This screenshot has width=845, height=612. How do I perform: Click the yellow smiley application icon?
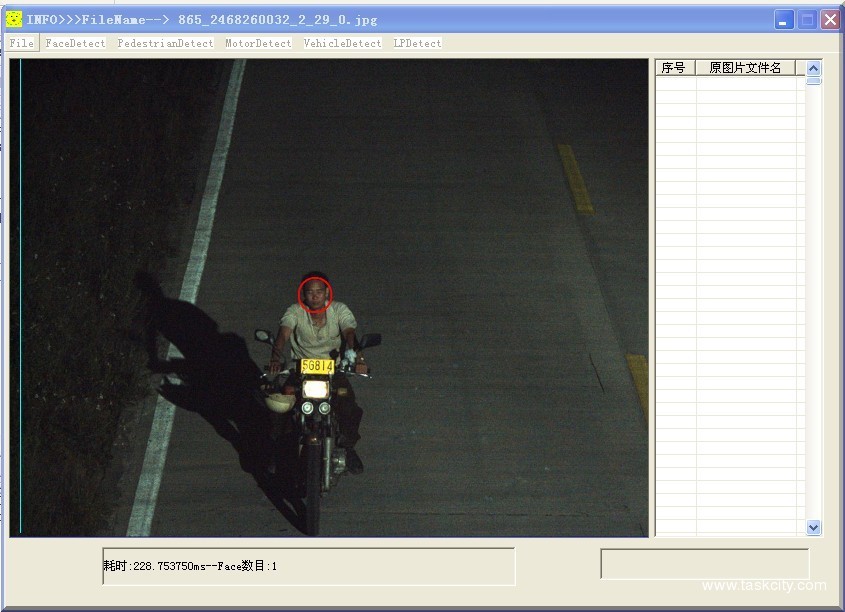pyautogui.click(x=14, y=19)
